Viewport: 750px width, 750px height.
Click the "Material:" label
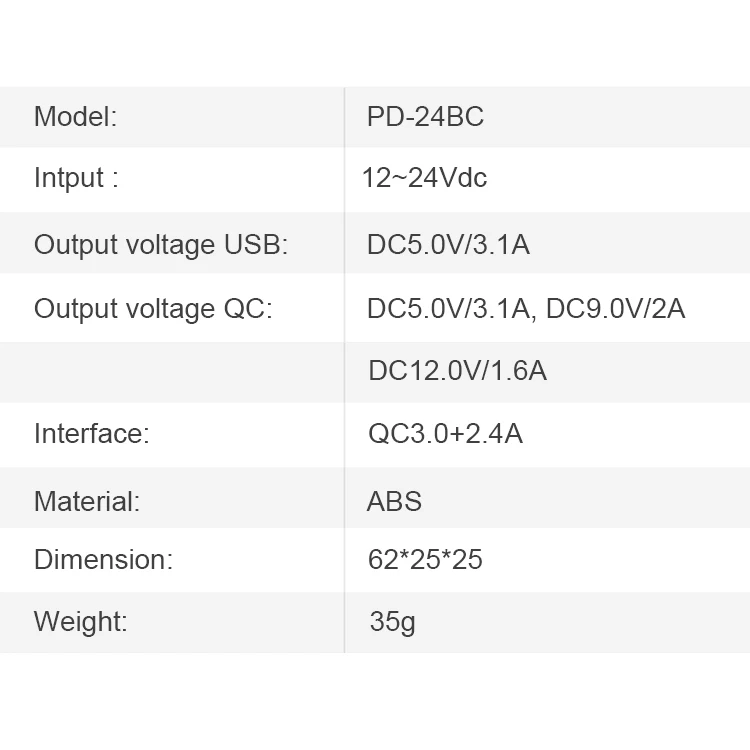pyautogui.click(x=87, y=501)
